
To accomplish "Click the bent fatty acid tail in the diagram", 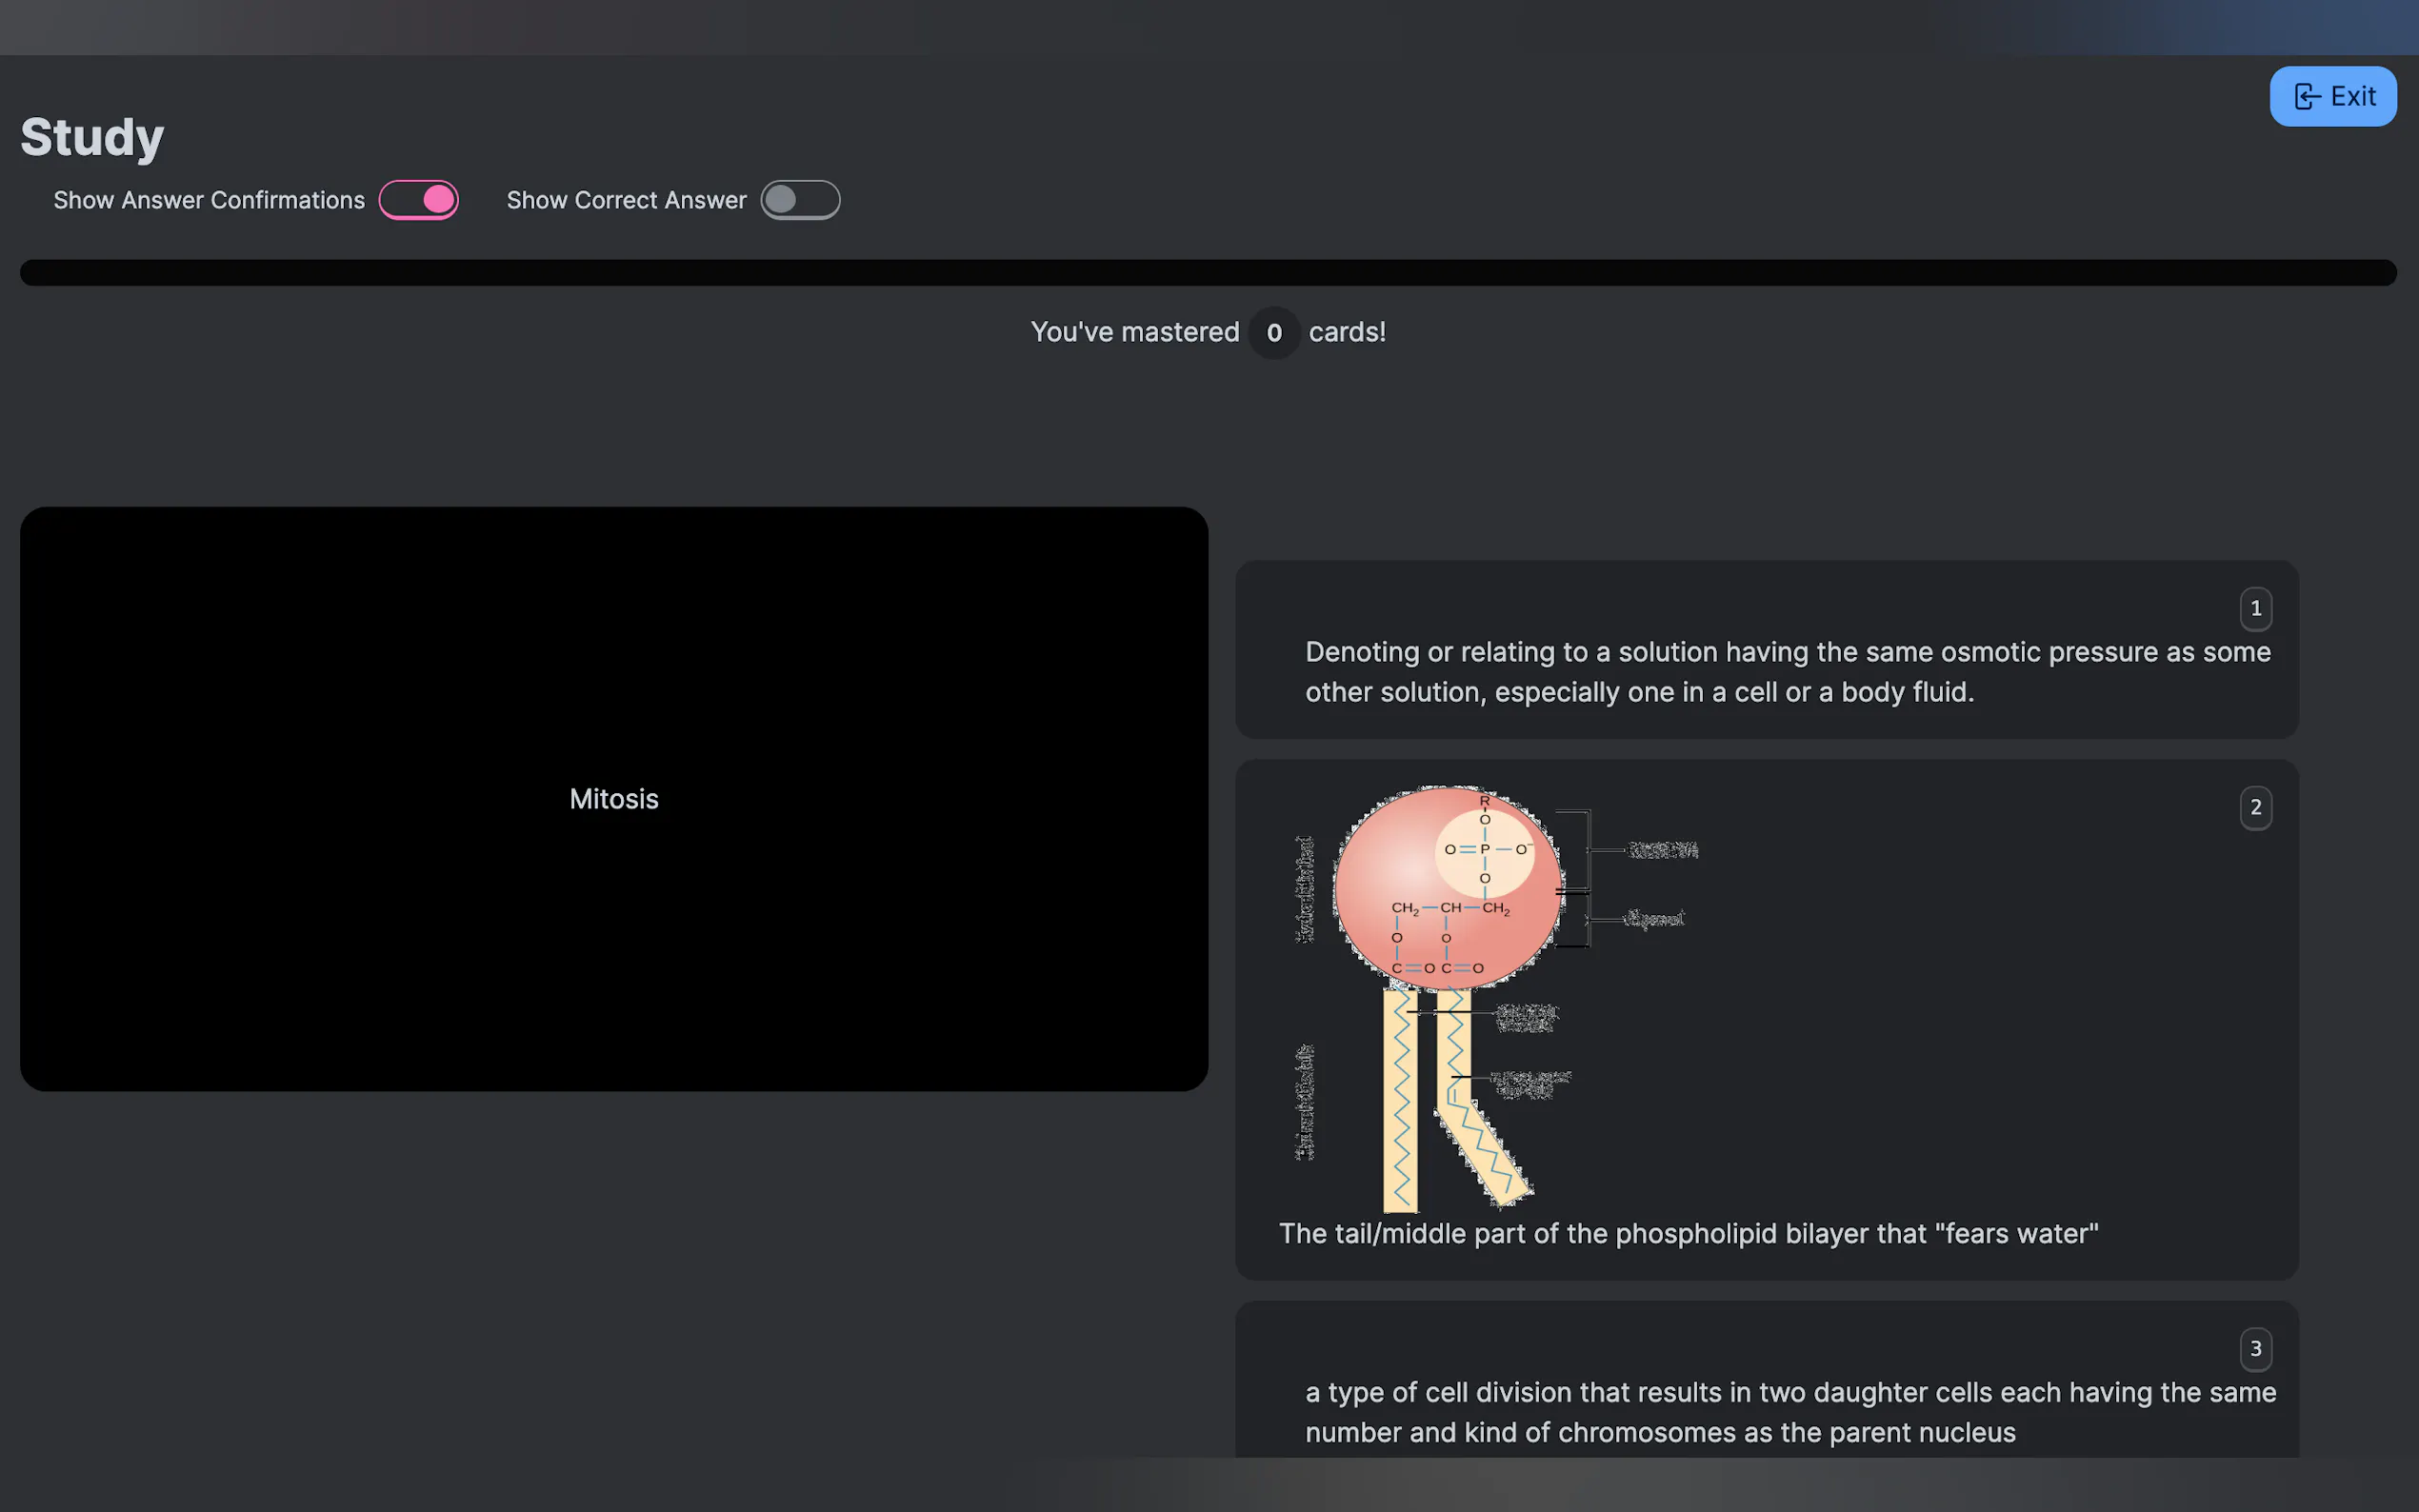I will pos(1485,1145).
